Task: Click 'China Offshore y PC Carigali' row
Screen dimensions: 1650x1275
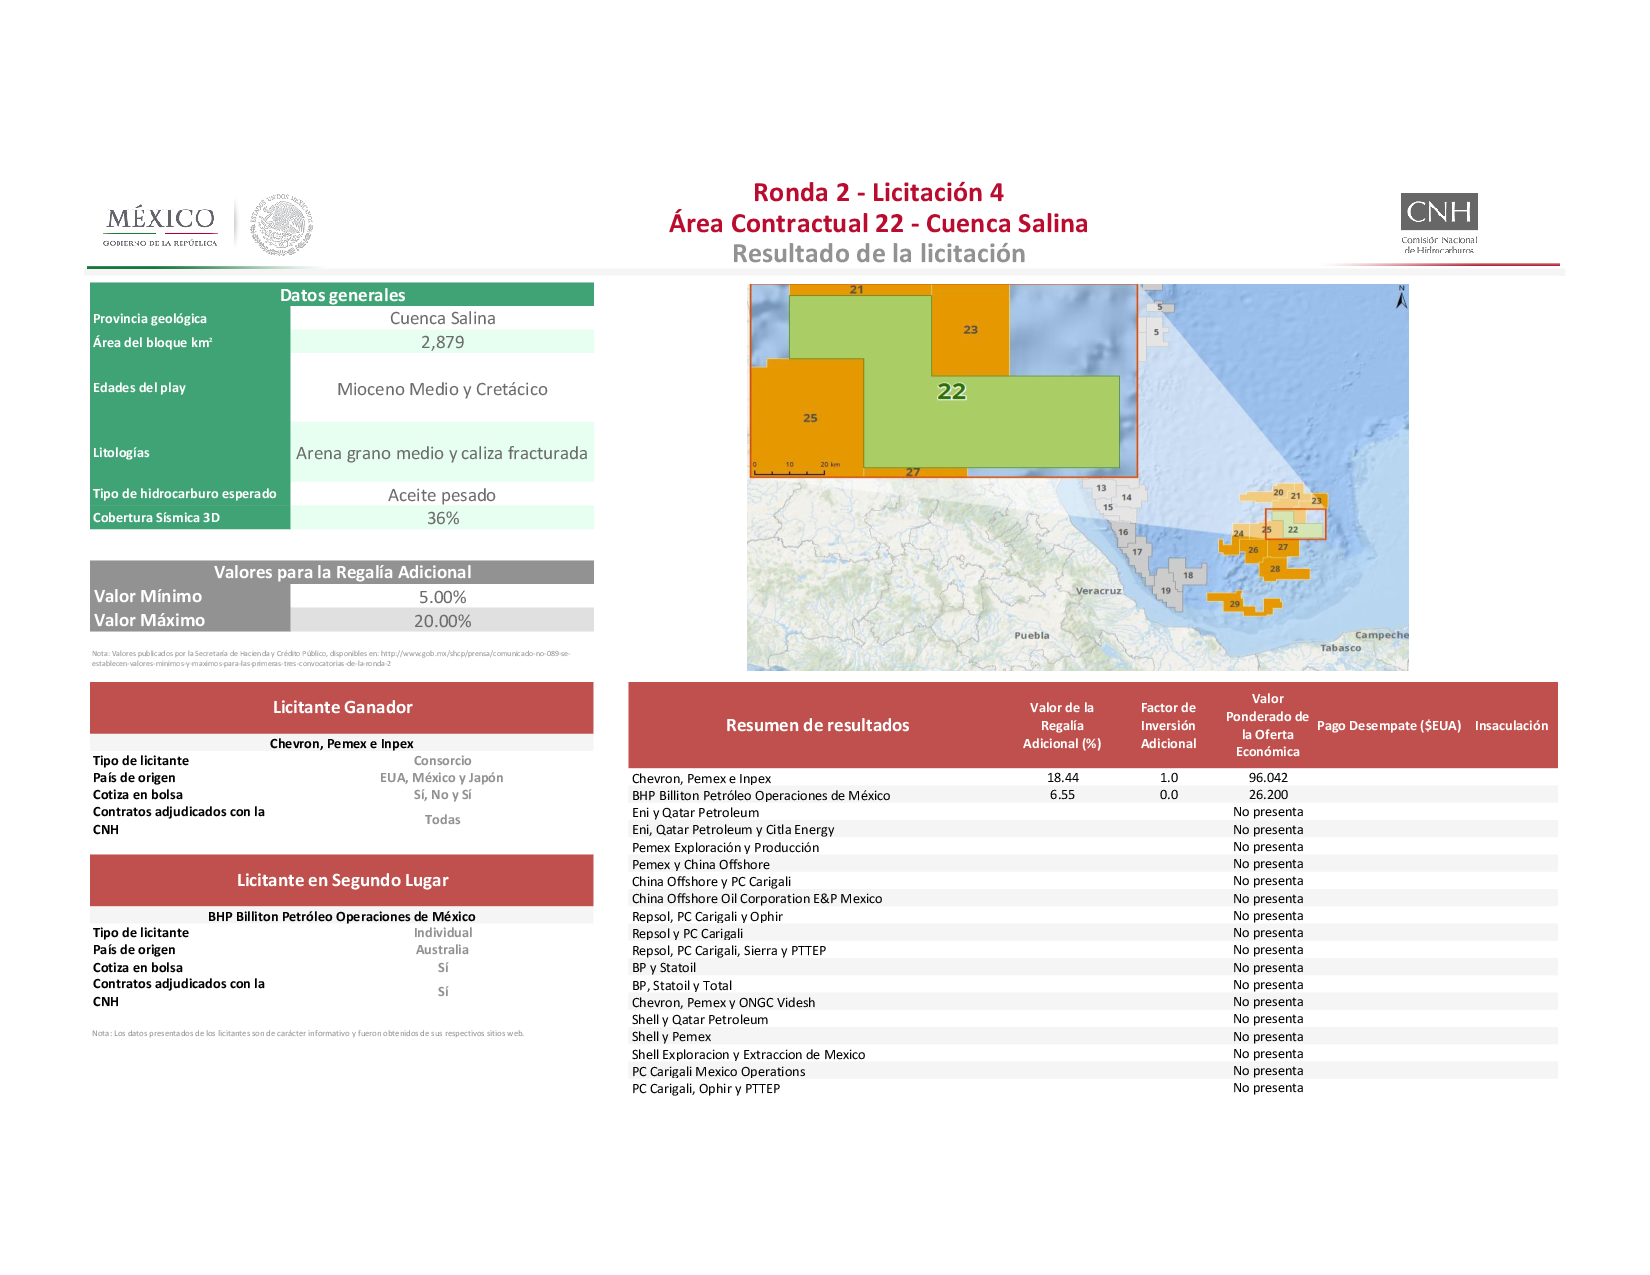Action: click(1093, 881)
